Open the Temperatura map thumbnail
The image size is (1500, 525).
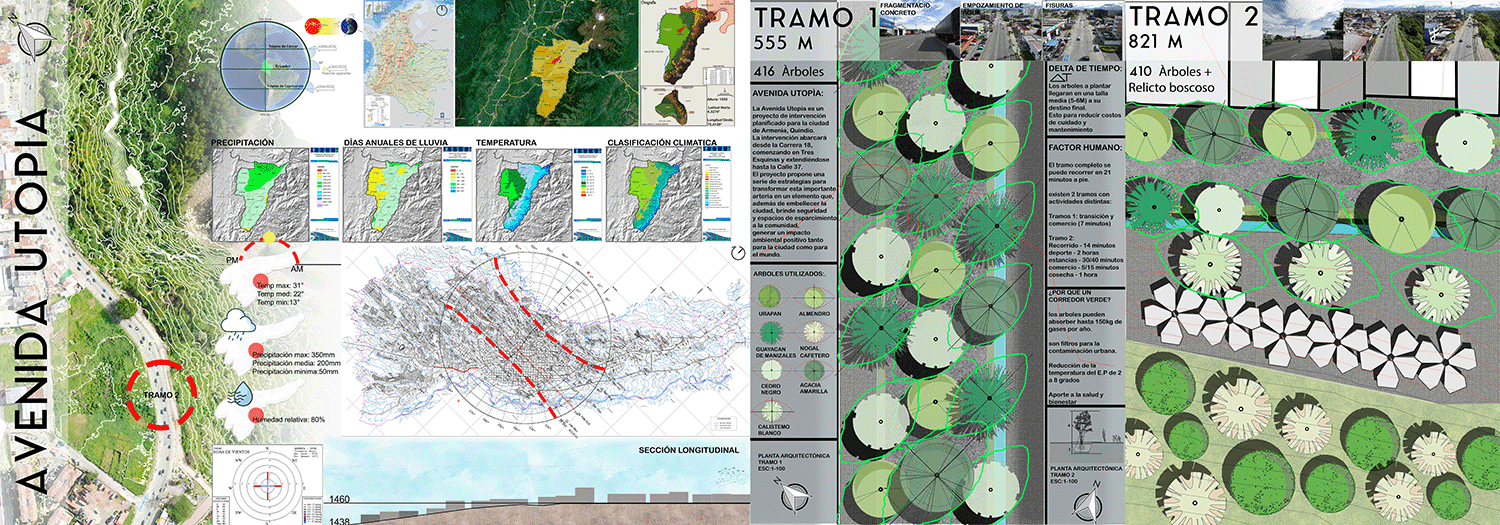click(x=522, y=194)
